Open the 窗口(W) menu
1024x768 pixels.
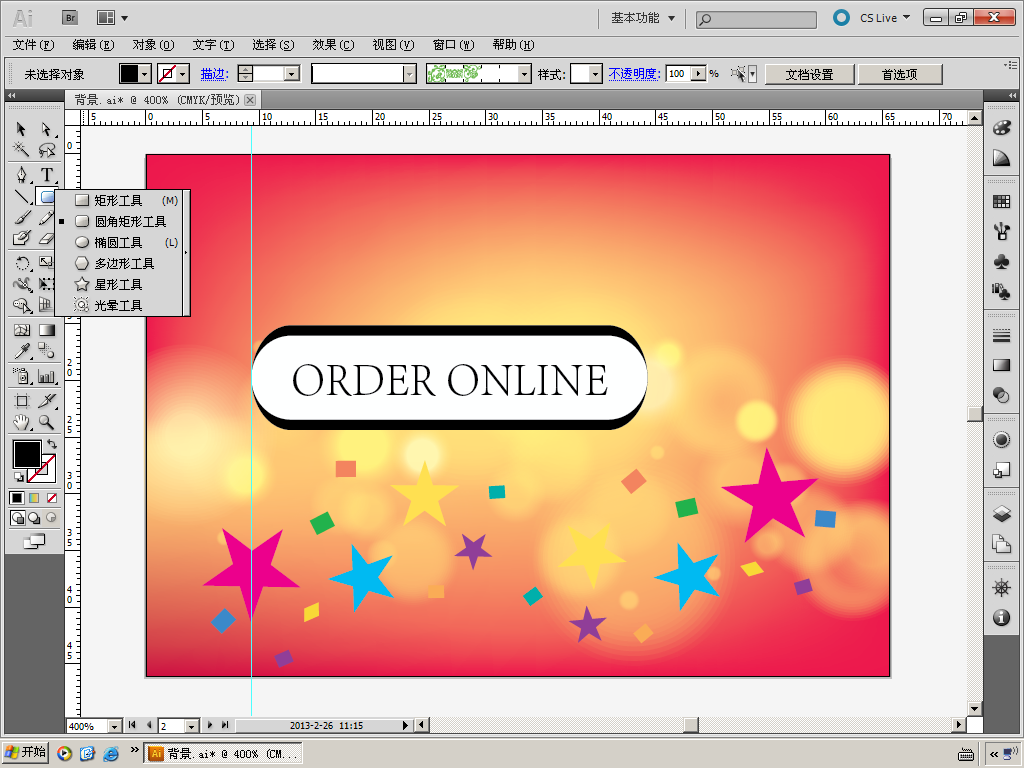point(453,45)
